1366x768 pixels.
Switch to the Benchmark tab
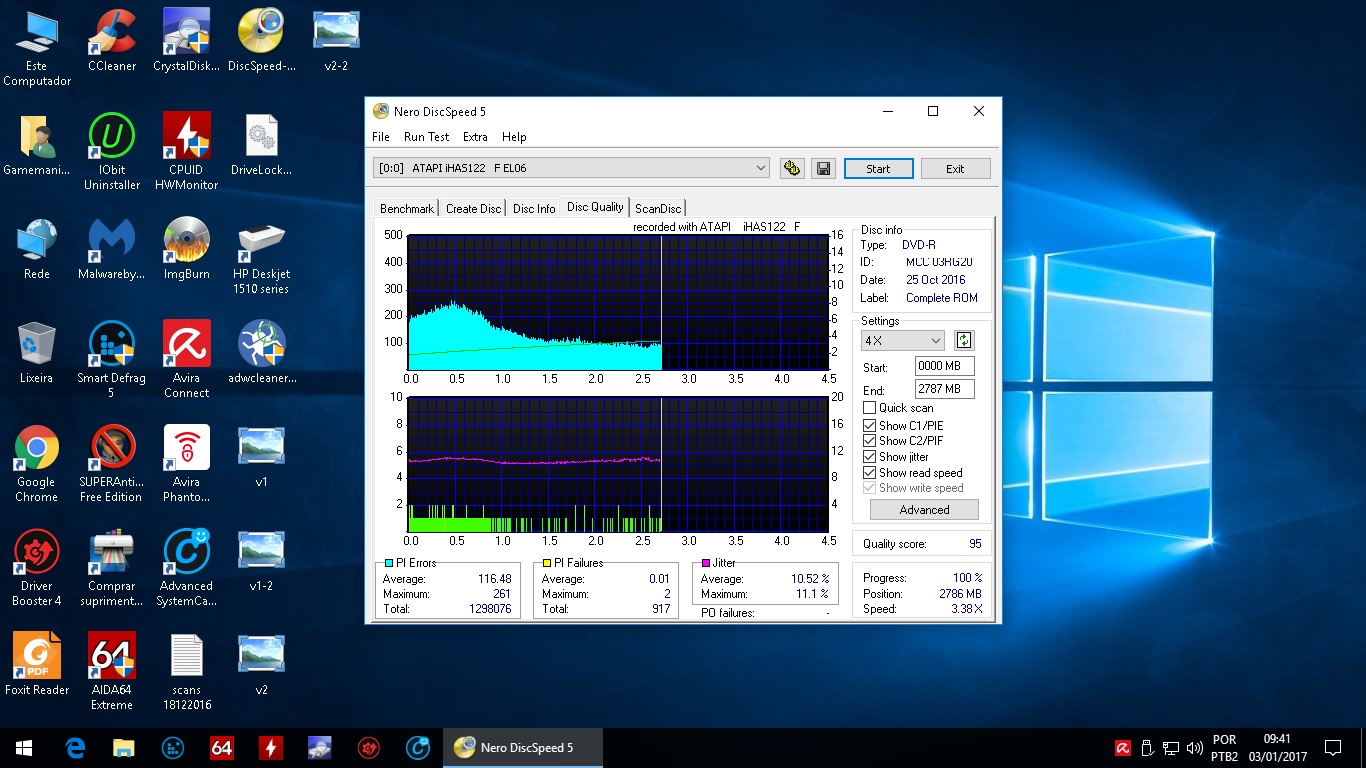407,208
